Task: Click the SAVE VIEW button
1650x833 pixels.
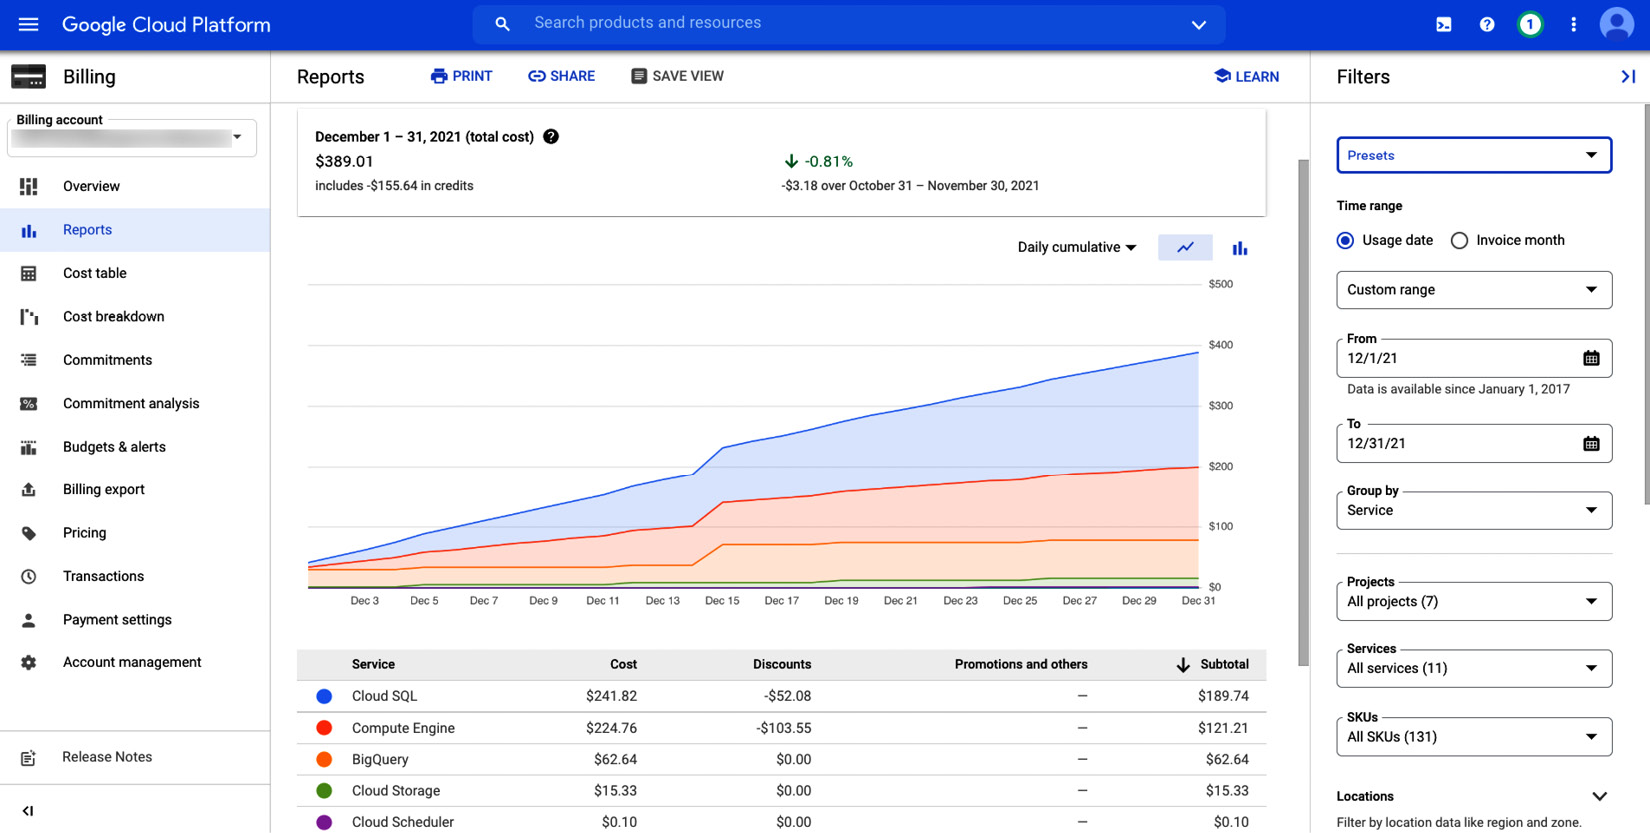Action: pyautogui.click(x=677, y=76)
